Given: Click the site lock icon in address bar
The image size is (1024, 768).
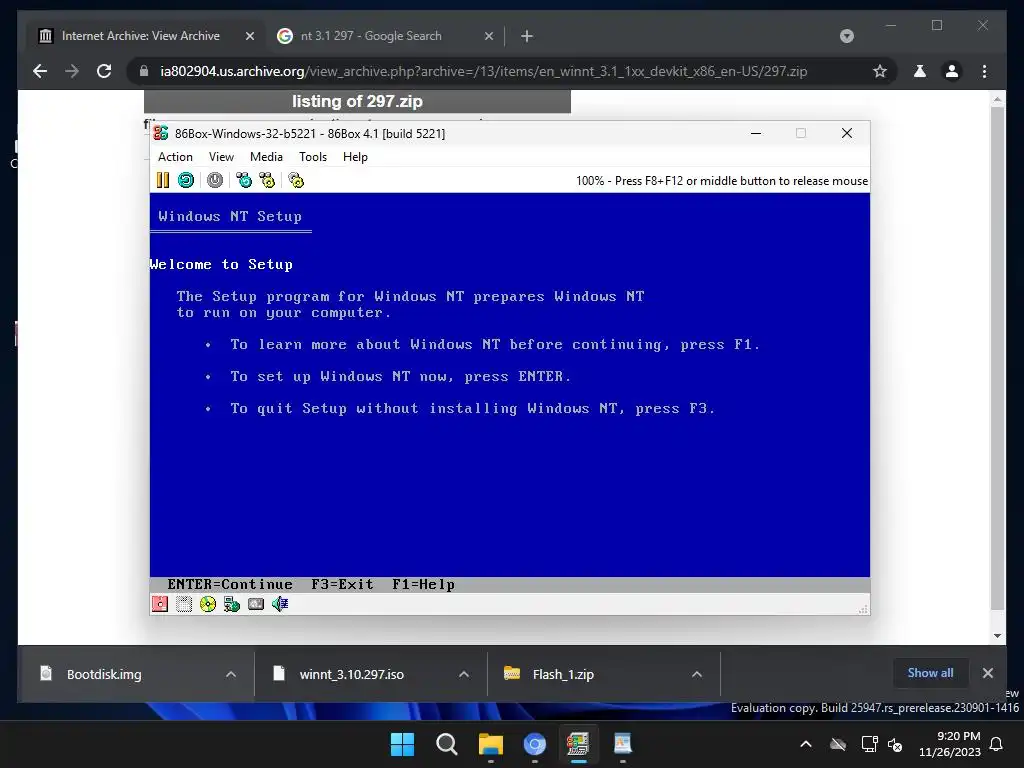Looking at the screenshot, I should (144, 71).
